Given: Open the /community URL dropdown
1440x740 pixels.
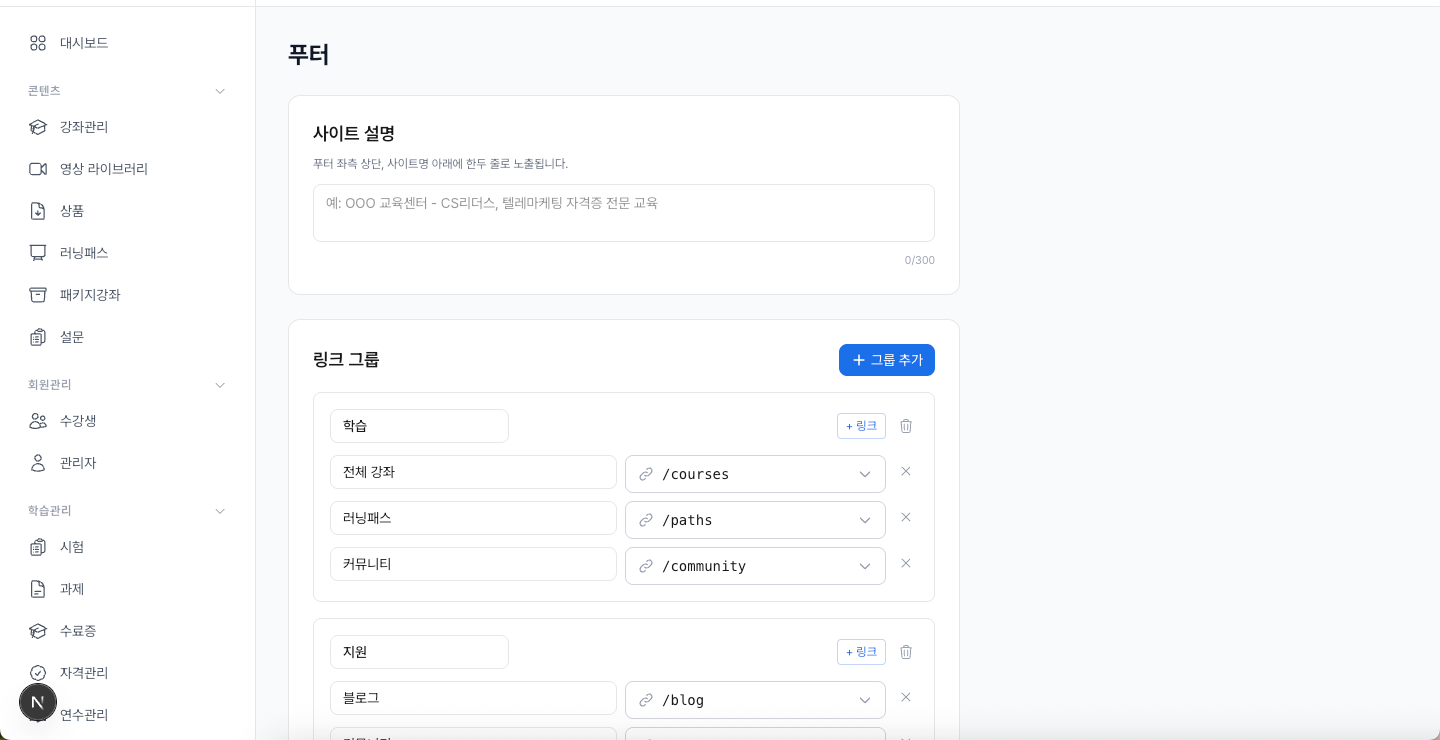Looking at the screenshot, I should pos(755,566).
